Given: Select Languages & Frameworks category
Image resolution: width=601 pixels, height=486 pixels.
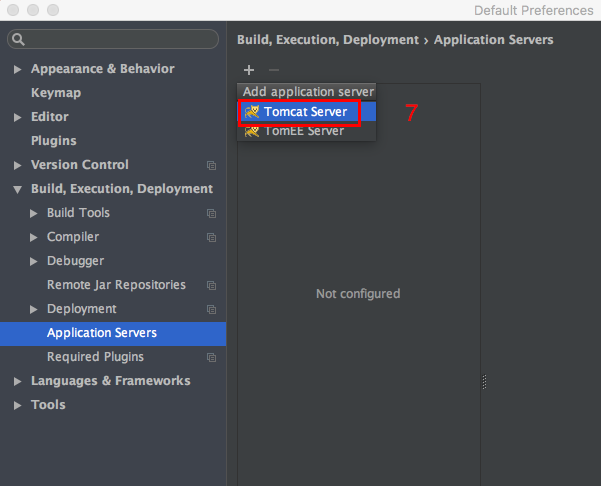Looking at the screenshot, I should (110, 381).
